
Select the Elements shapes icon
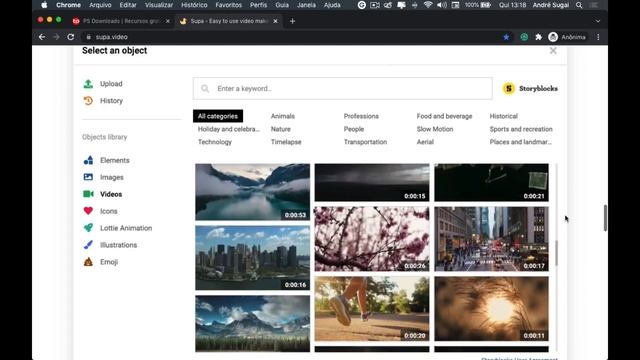[88, 160]
